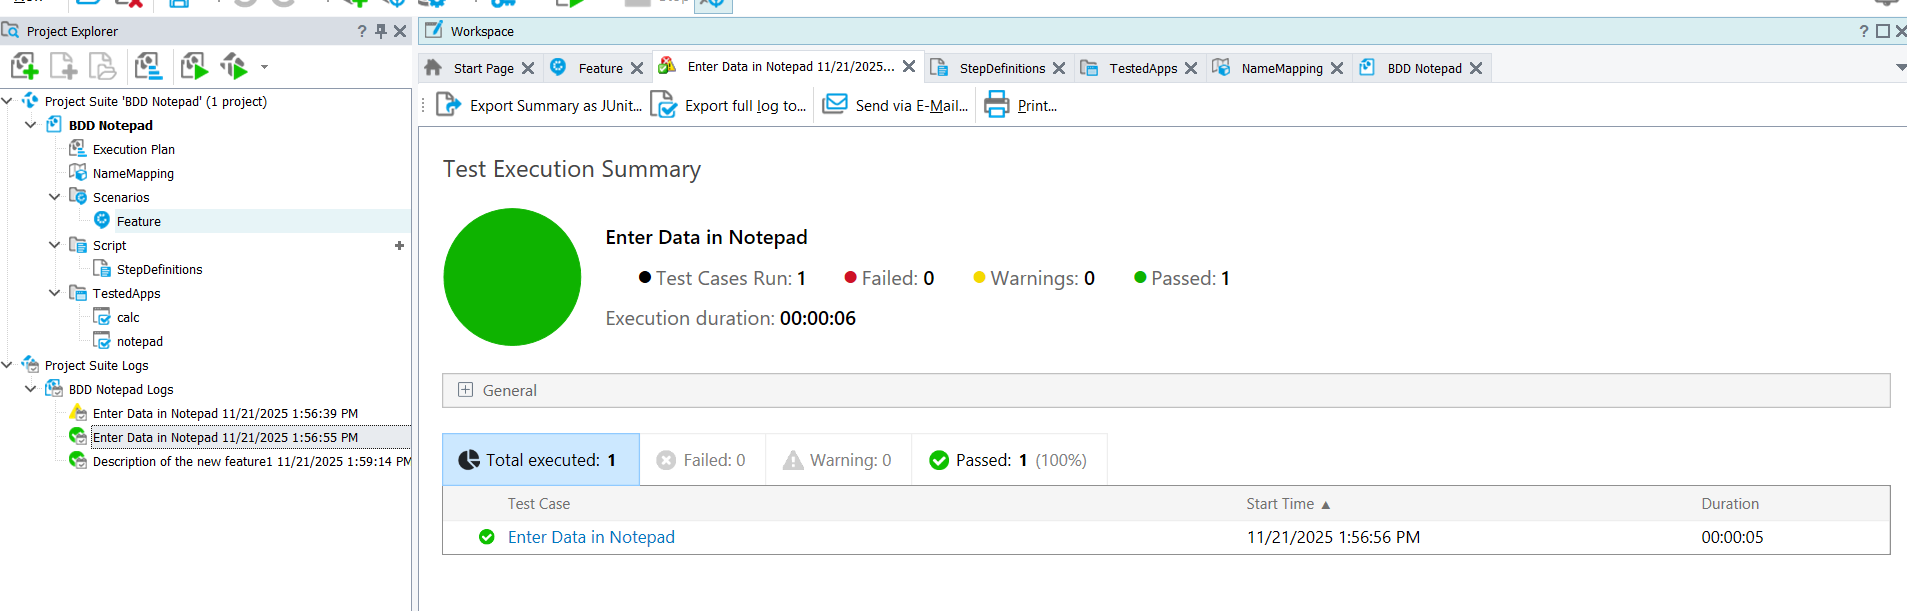Close the TestedApps tab
1907x611 pixels.
coord(1191,68)
